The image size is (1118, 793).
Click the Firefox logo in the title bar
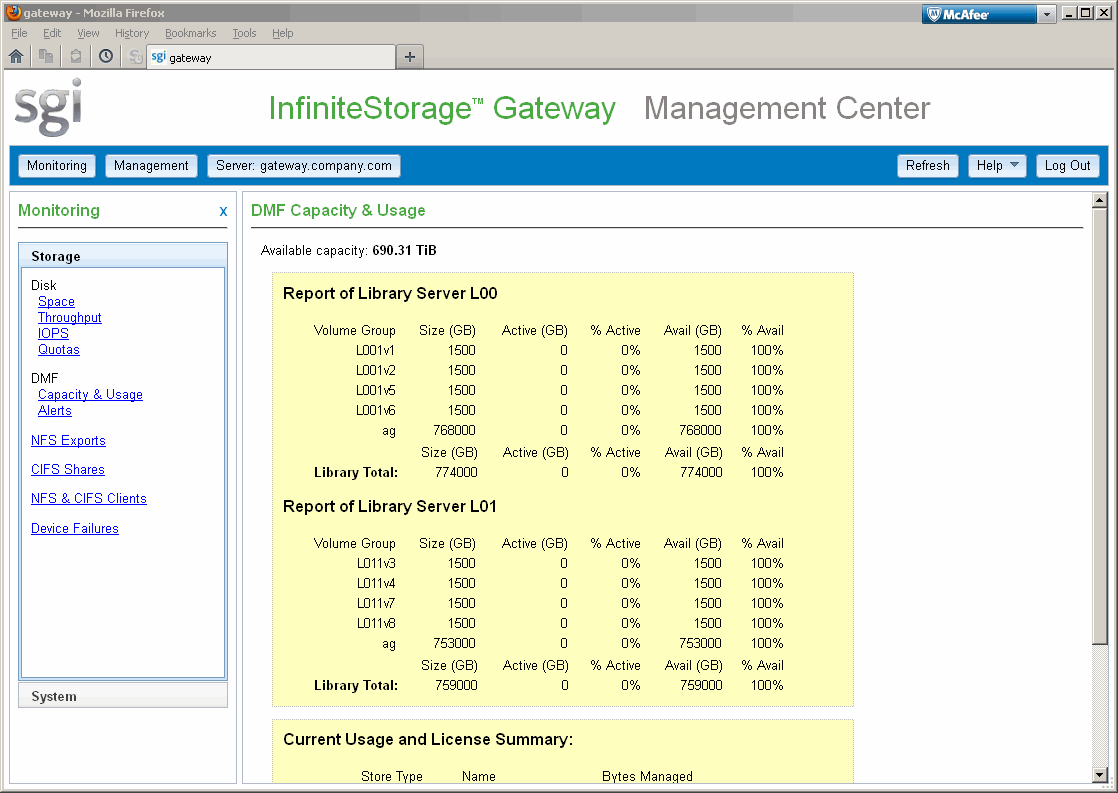pyautogui.click(x=13, y=12)
